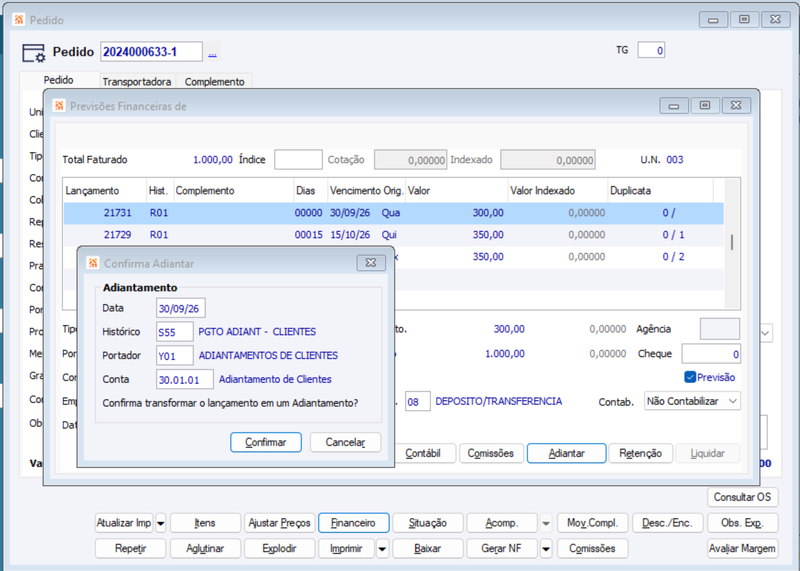Click the app icon in Previsões Financeiras title bar
The width and height of the screenshot is (800, 571).
[x=59, y=106]
